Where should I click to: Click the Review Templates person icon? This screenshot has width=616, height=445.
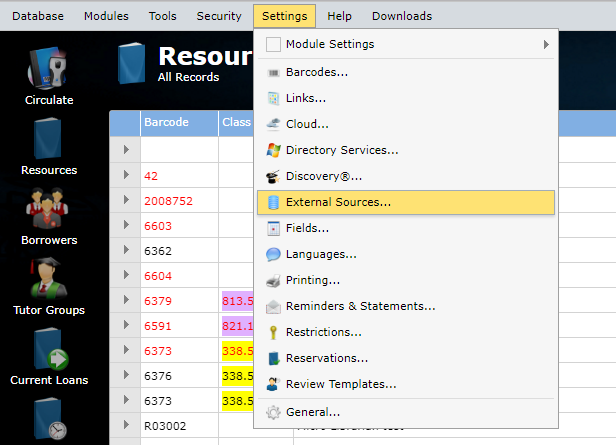point(273,384)
